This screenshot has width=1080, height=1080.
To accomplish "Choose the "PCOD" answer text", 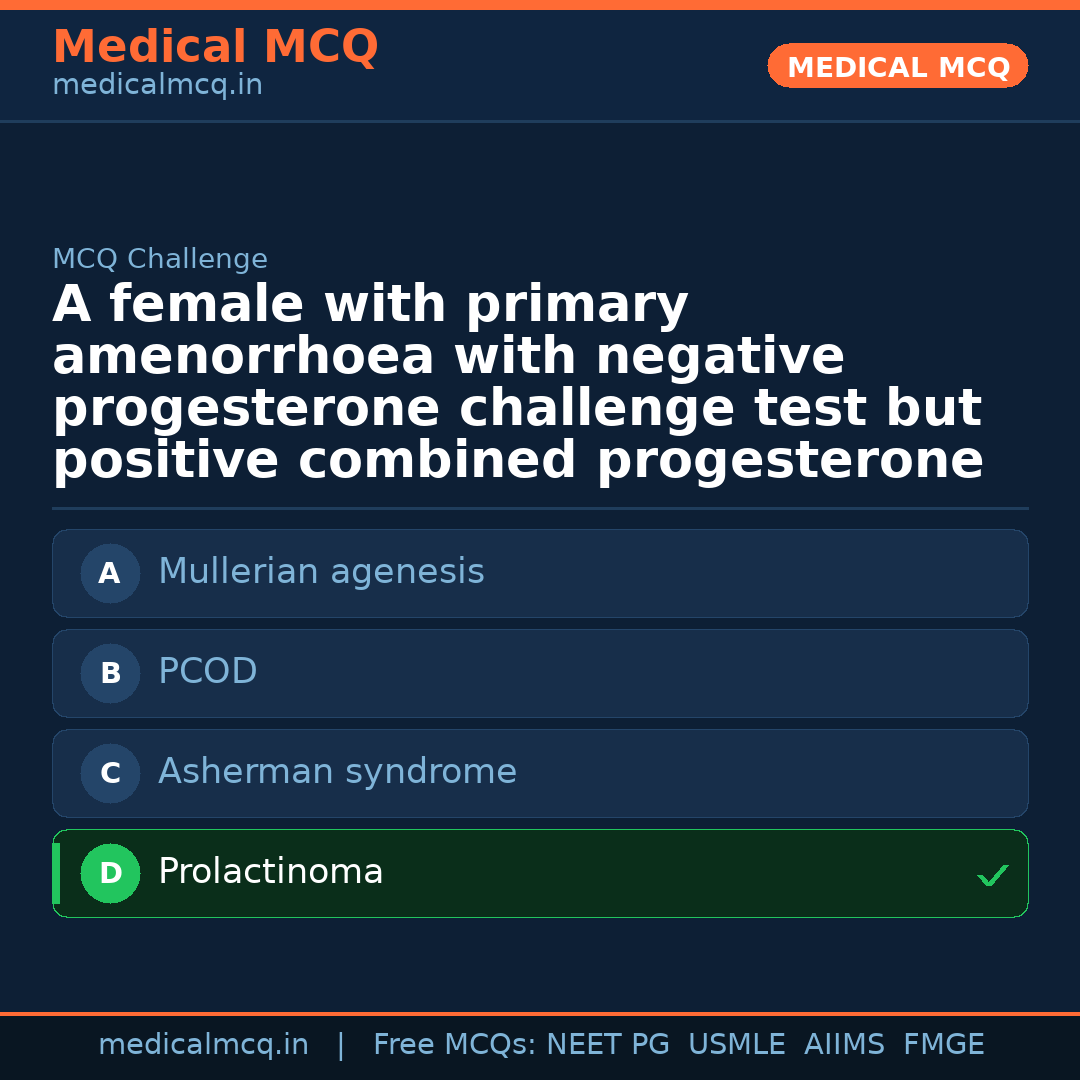I will (208, 672).
